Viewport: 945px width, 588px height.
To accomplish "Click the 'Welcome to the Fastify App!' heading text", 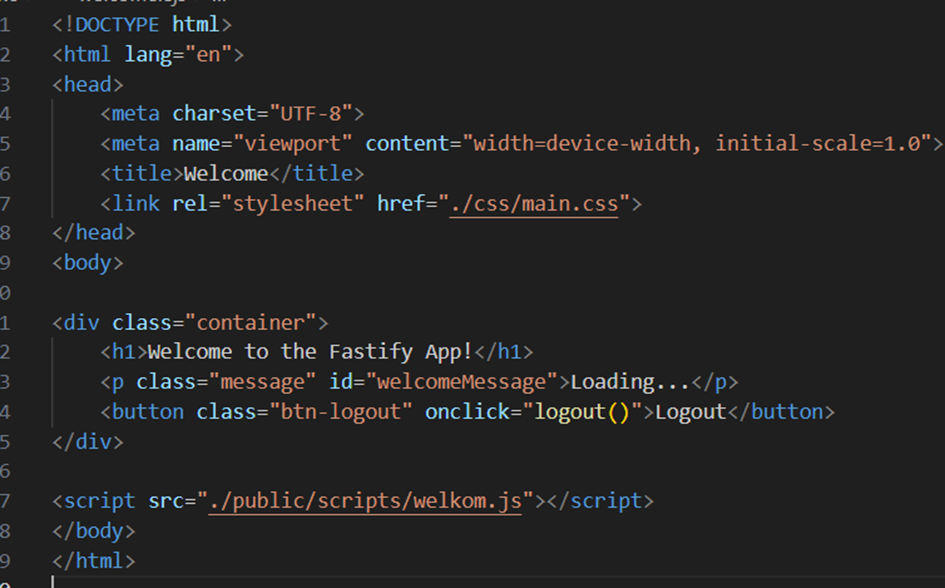I will coord(309,352).
